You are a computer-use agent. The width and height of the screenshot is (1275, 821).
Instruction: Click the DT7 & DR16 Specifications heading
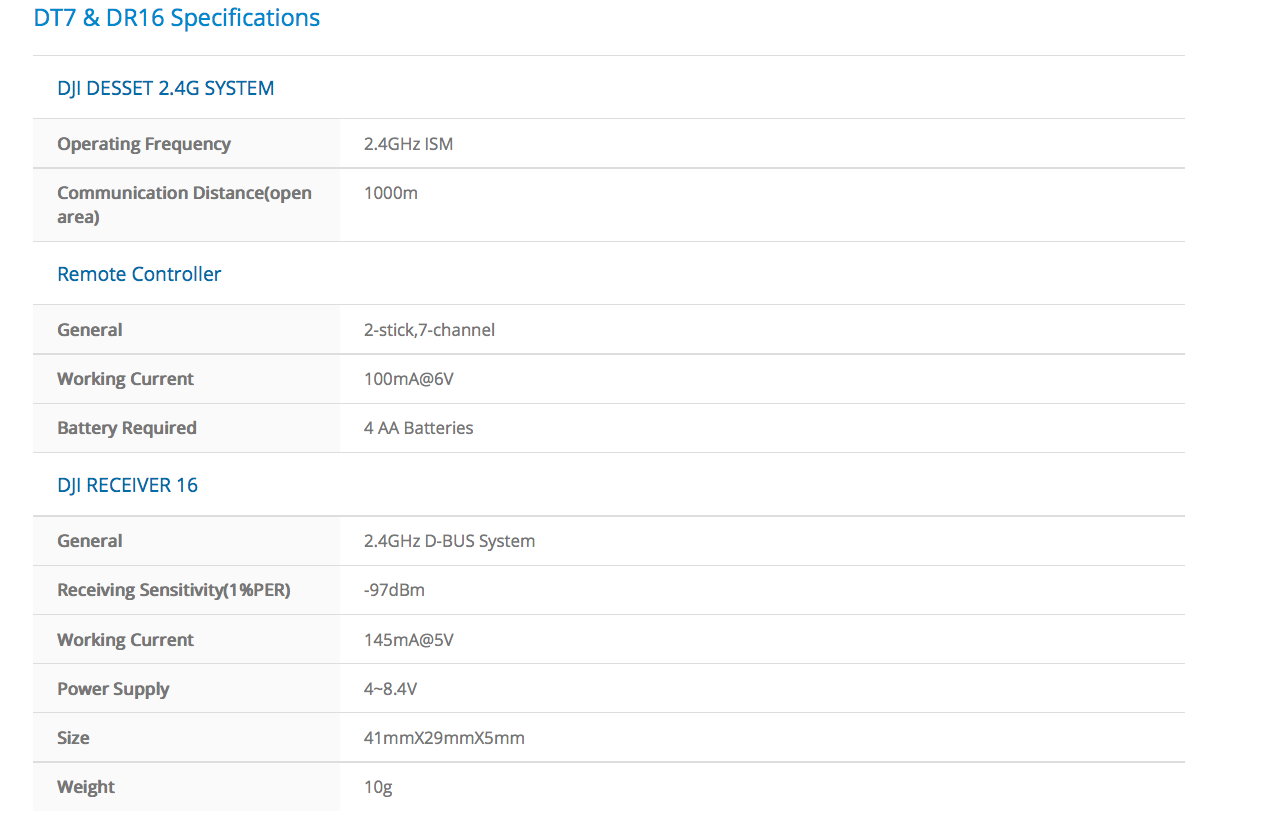click(x=177, y=18)
